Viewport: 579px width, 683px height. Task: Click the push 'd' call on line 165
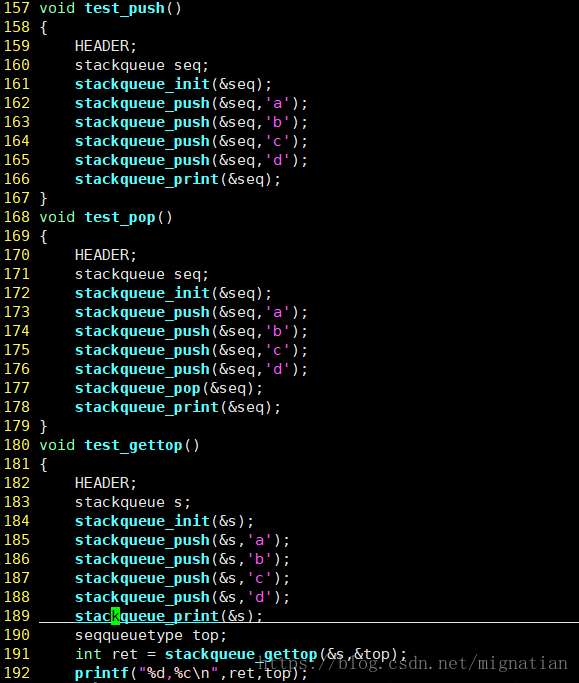click(191, 160)
